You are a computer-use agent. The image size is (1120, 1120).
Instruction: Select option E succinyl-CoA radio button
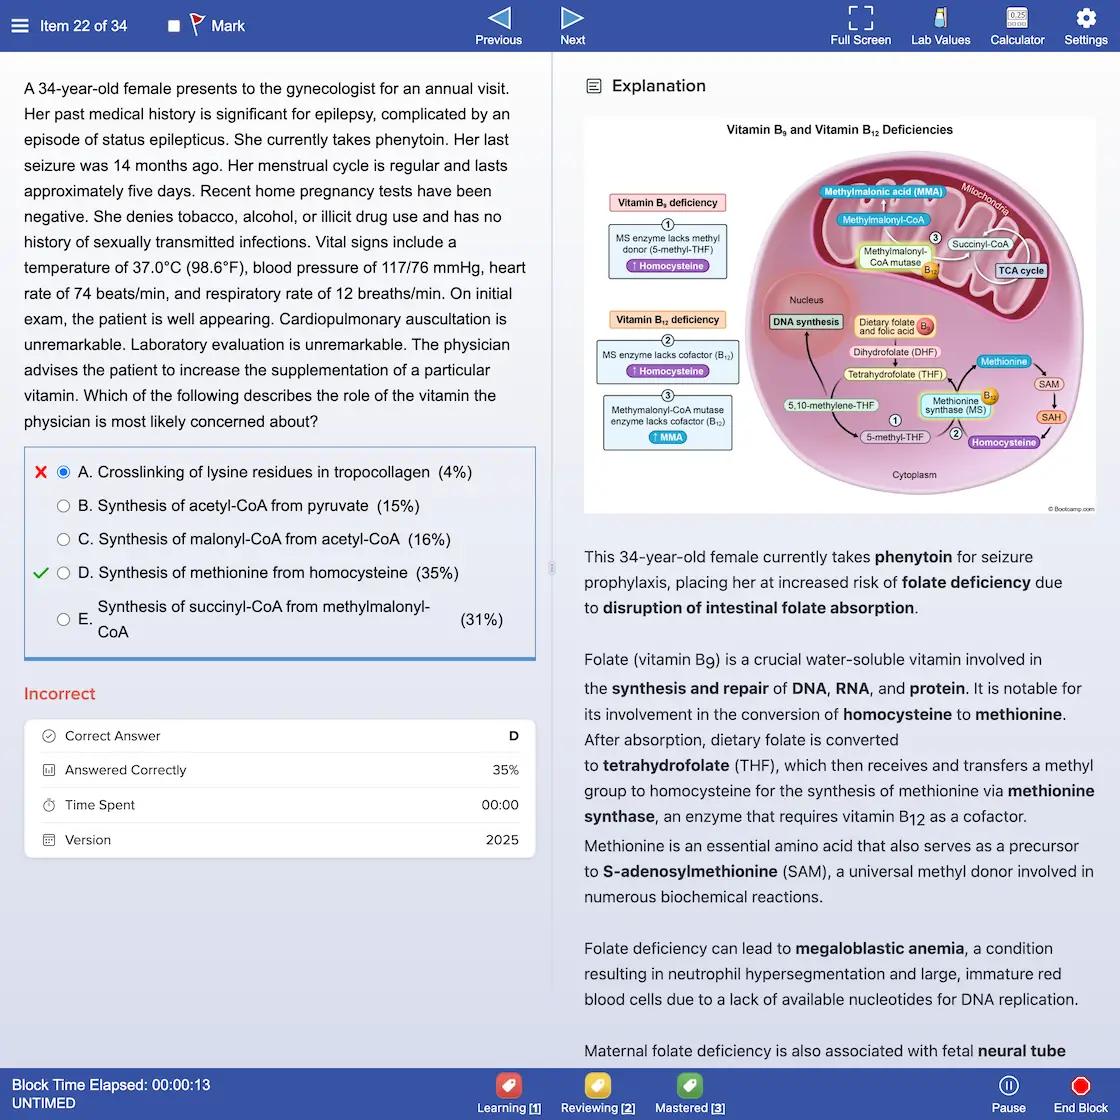pos(64,619)
